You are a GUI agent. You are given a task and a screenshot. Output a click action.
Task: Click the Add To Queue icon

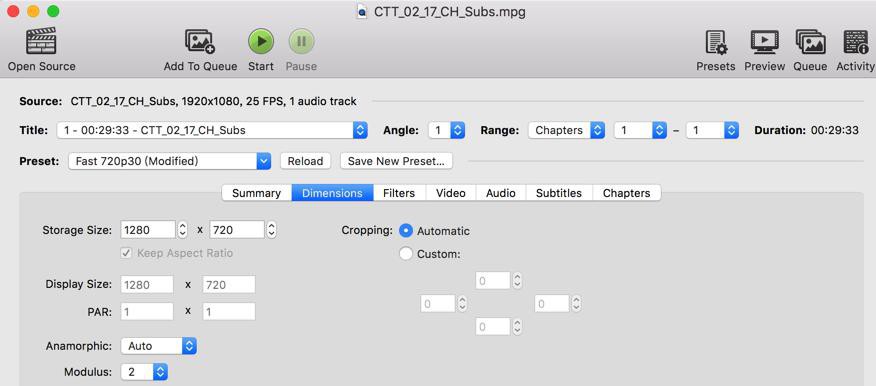[200, 42]
